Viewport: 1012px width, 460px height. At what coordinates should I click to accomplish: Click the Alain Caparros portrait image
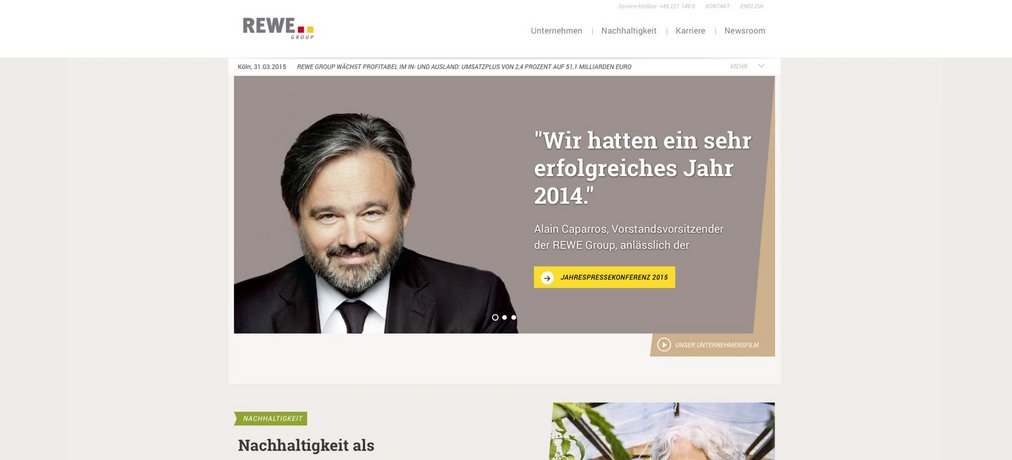point(374,223)
